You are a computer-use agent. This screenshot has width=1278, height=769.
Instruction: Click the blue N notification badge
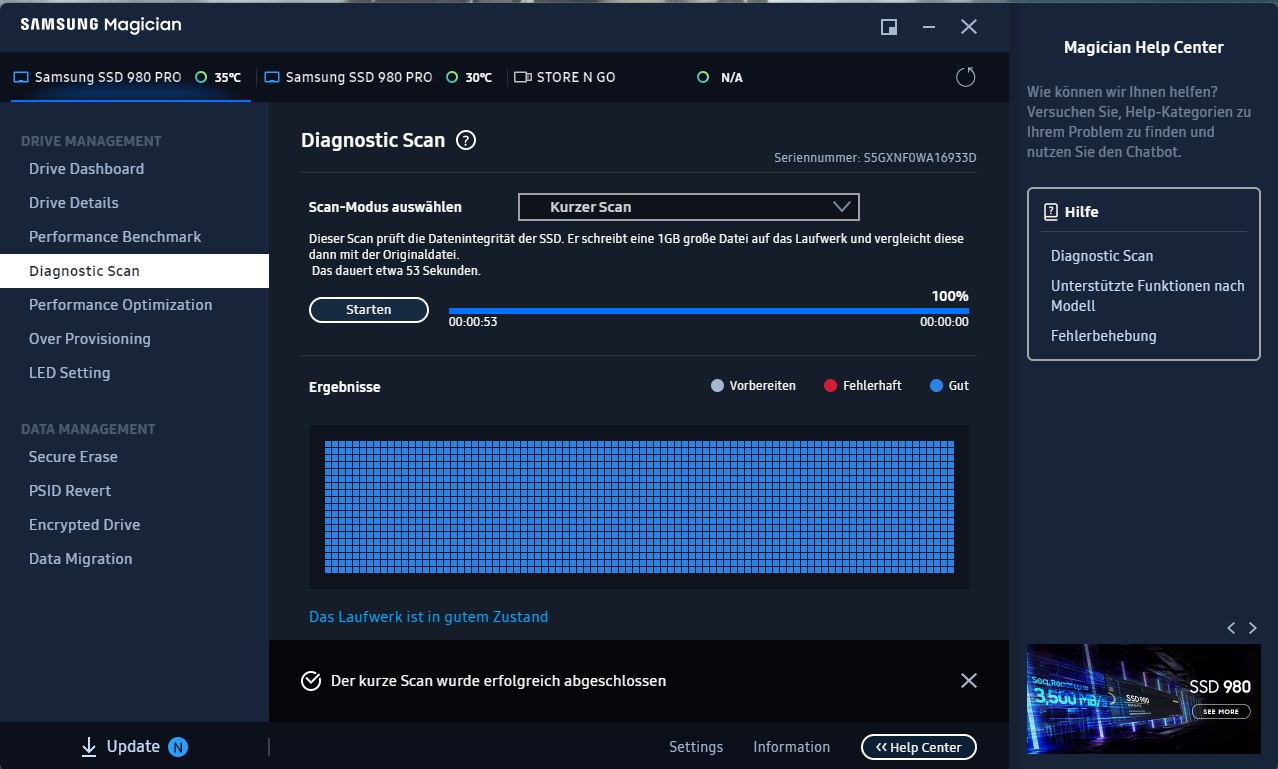[x=178, y=746]
